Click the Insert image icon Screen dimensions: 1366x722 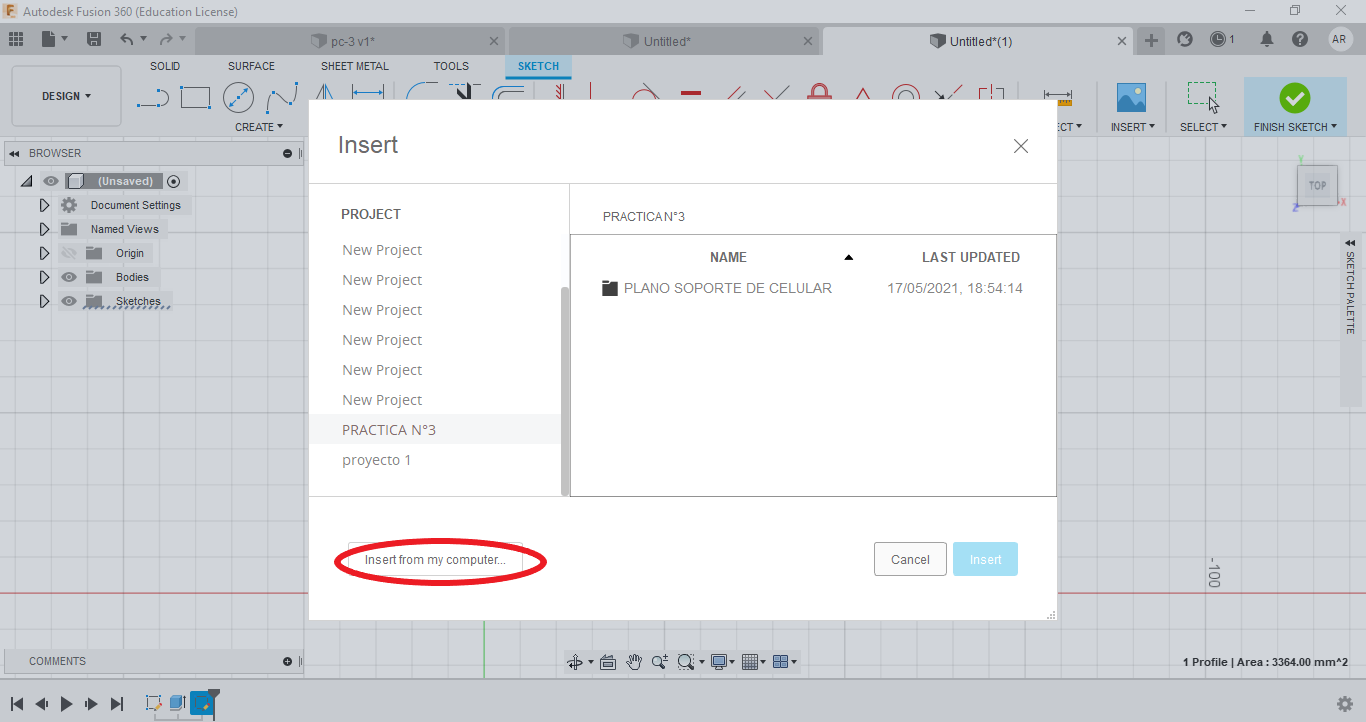[x=1131, y=97]
